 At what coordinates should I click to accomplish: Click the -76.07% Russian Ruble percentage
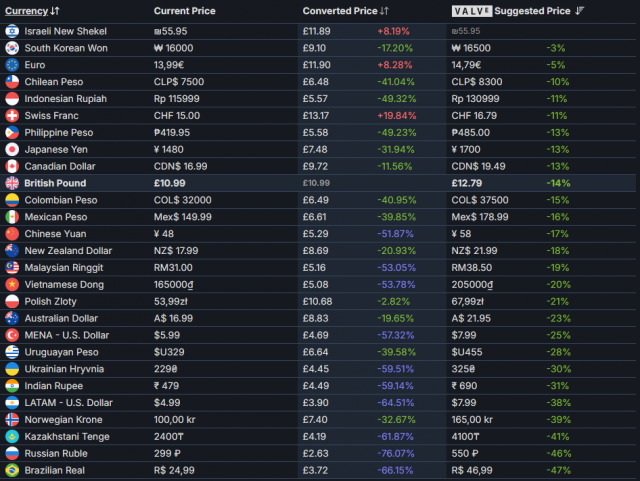coord(398,453)
